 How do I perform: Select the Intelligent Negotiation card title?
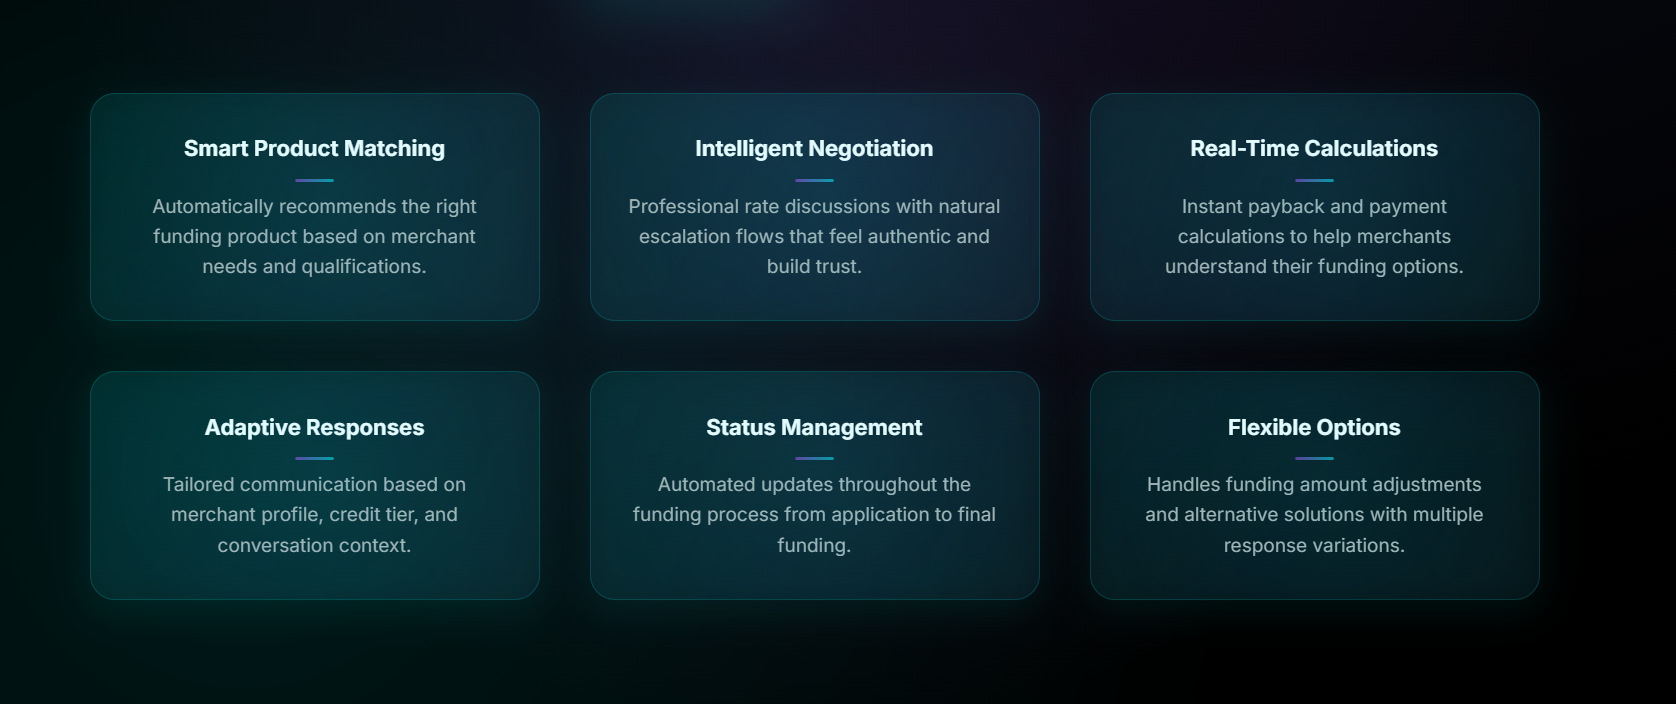tap(814, 149)
